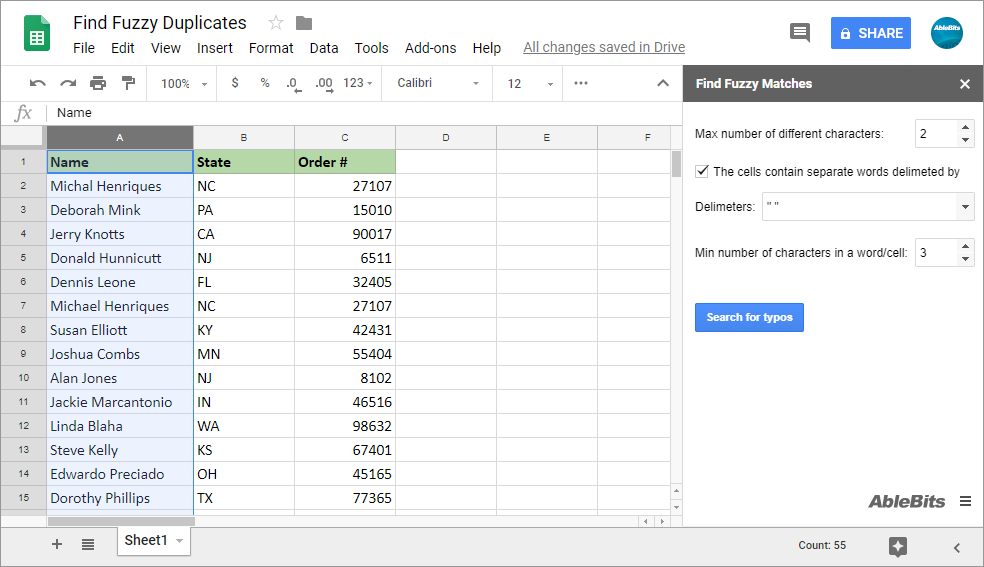Open the Help menu
This screenshot has width=984, height=567.
[x=486, y=48]
